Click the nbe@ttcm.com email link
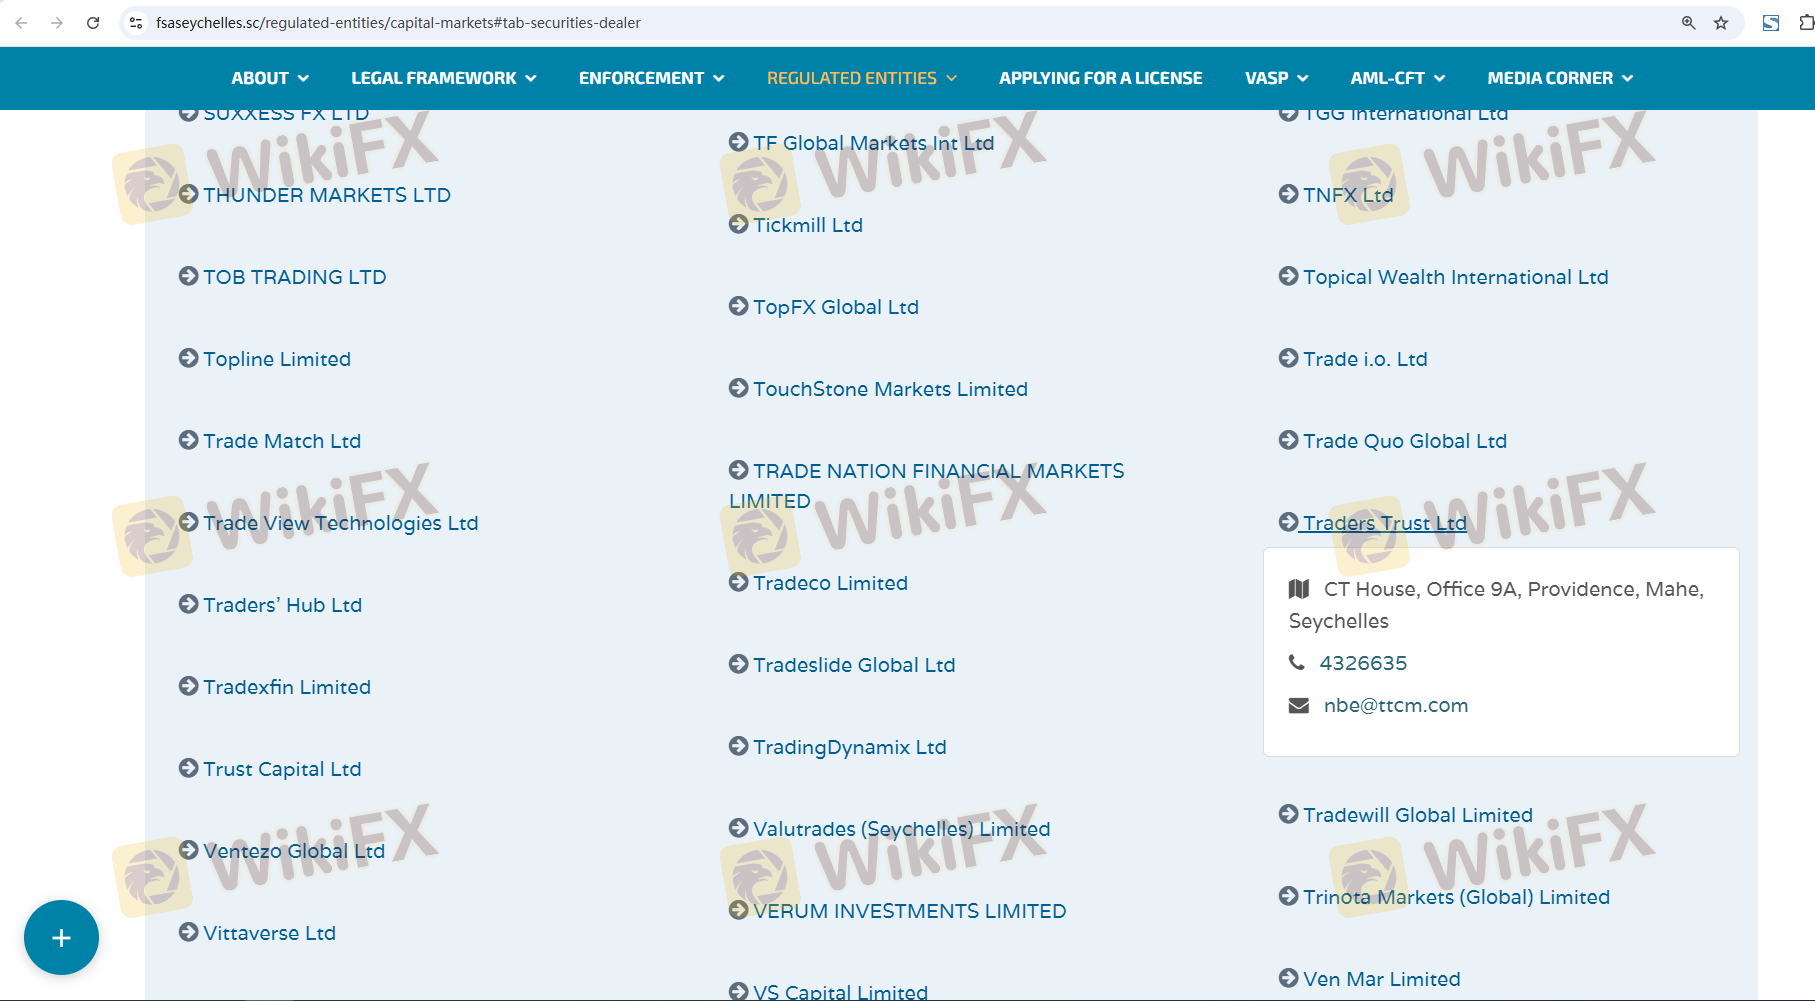1815x1001 pixels. click(x=1396, y=706)
